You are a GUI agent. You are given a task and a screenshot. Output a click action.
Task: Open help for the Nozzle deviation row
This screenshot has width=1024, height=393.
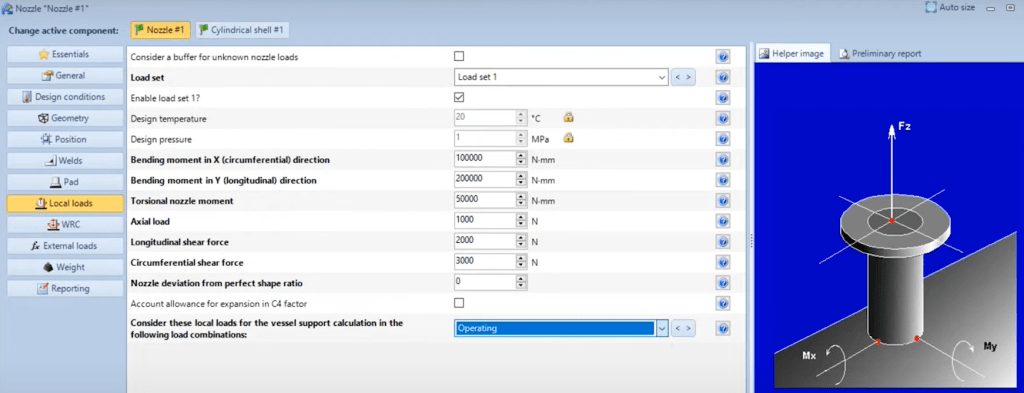coord(722,283)
